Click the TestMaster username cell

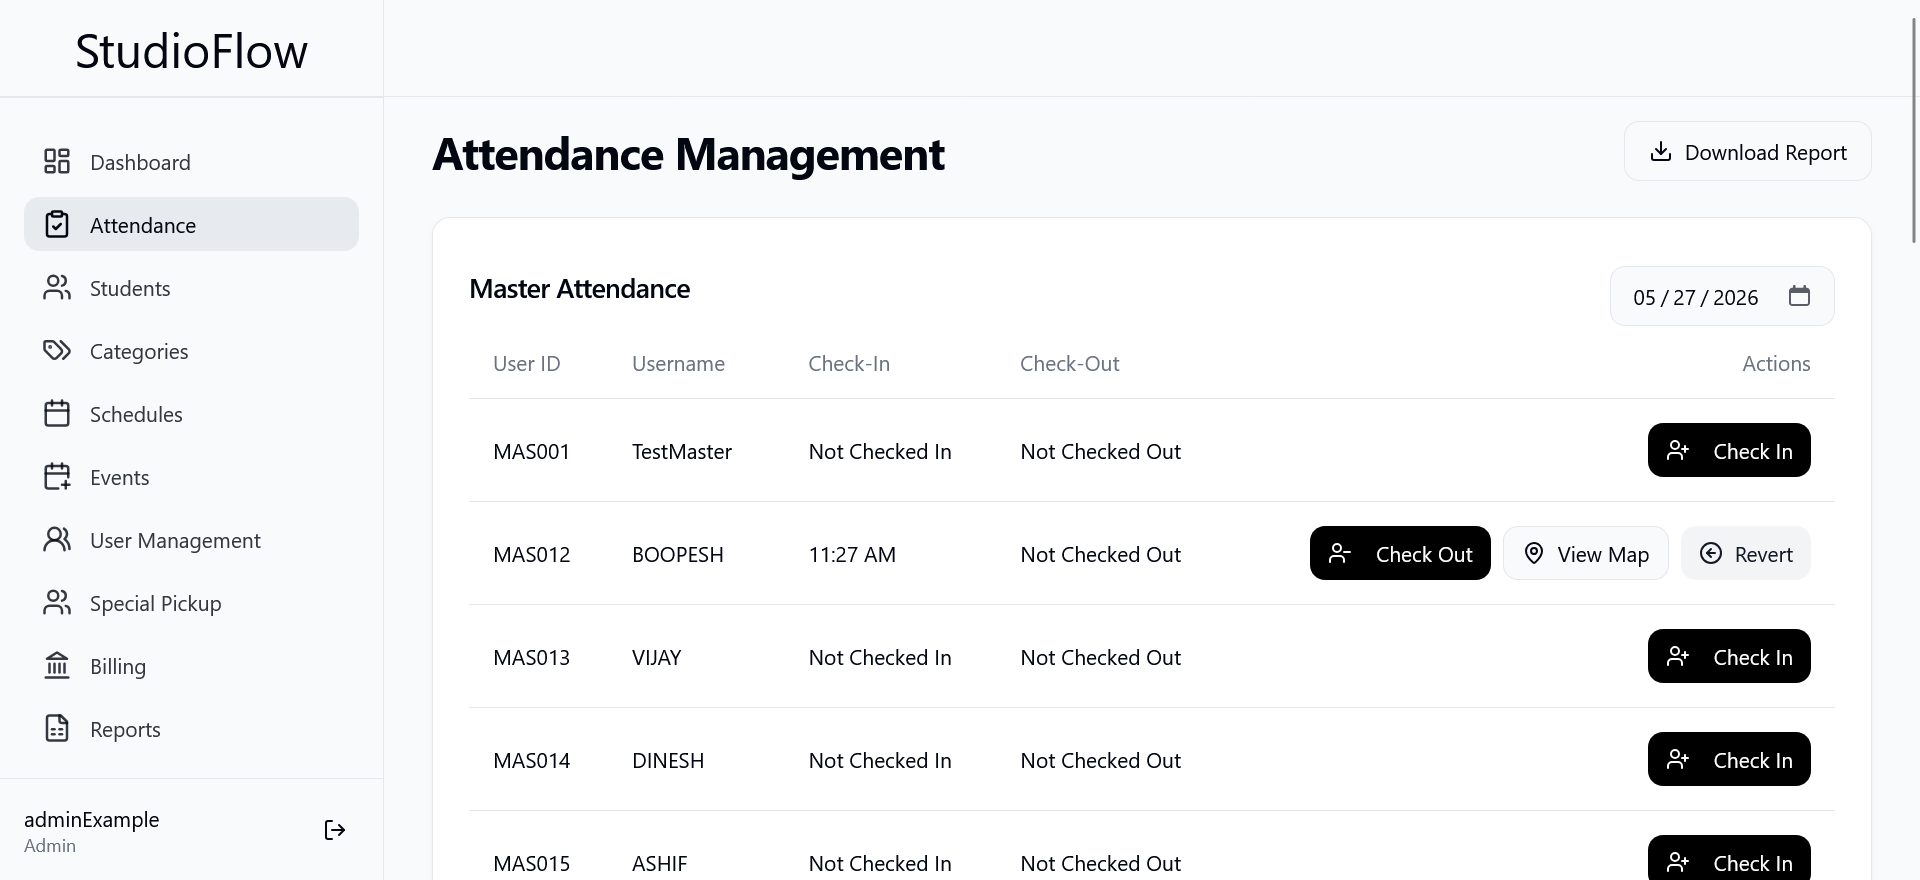tap(682, 451)
